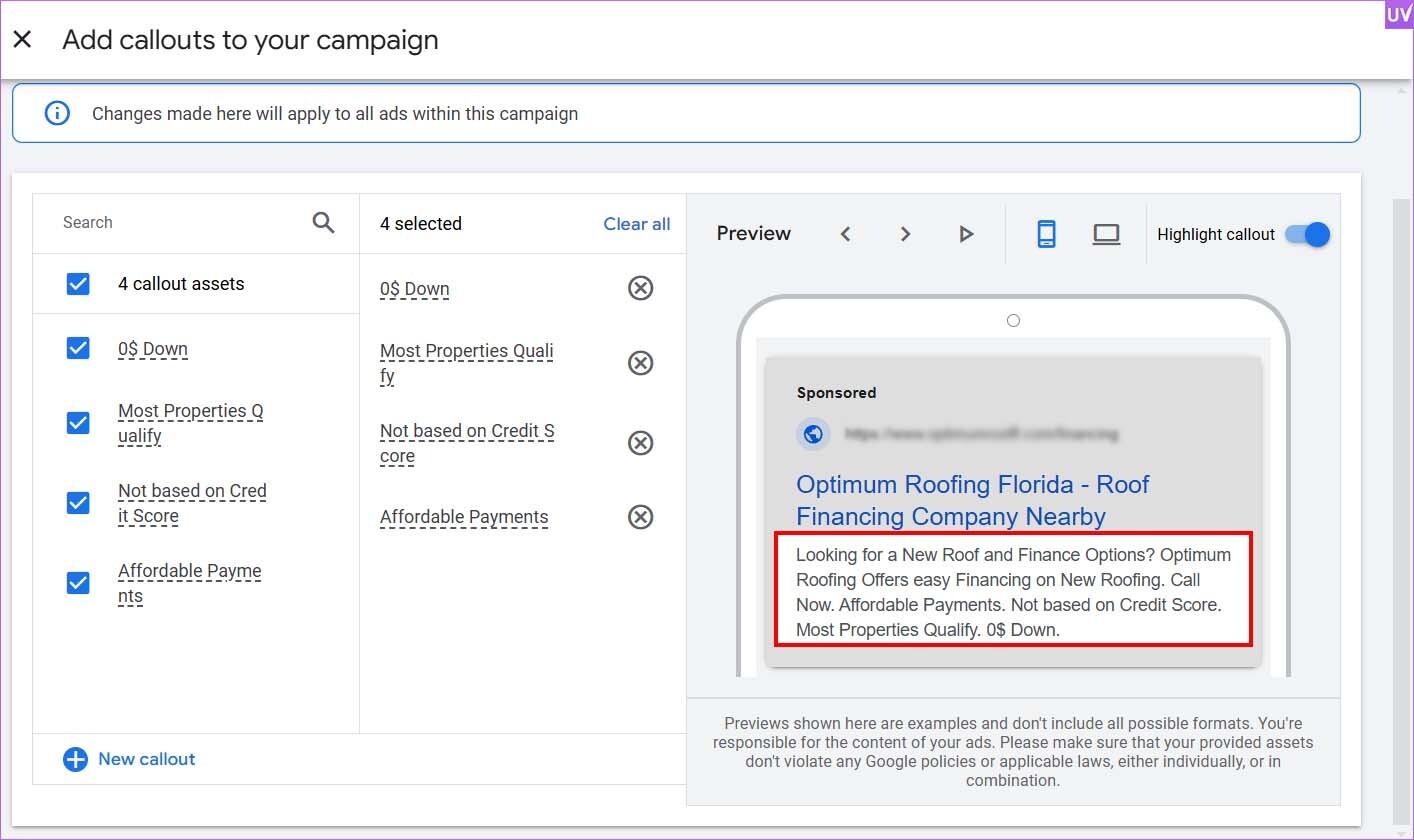Show the next preview example
Screen dimensions: 1414x840
click(905, 234)
